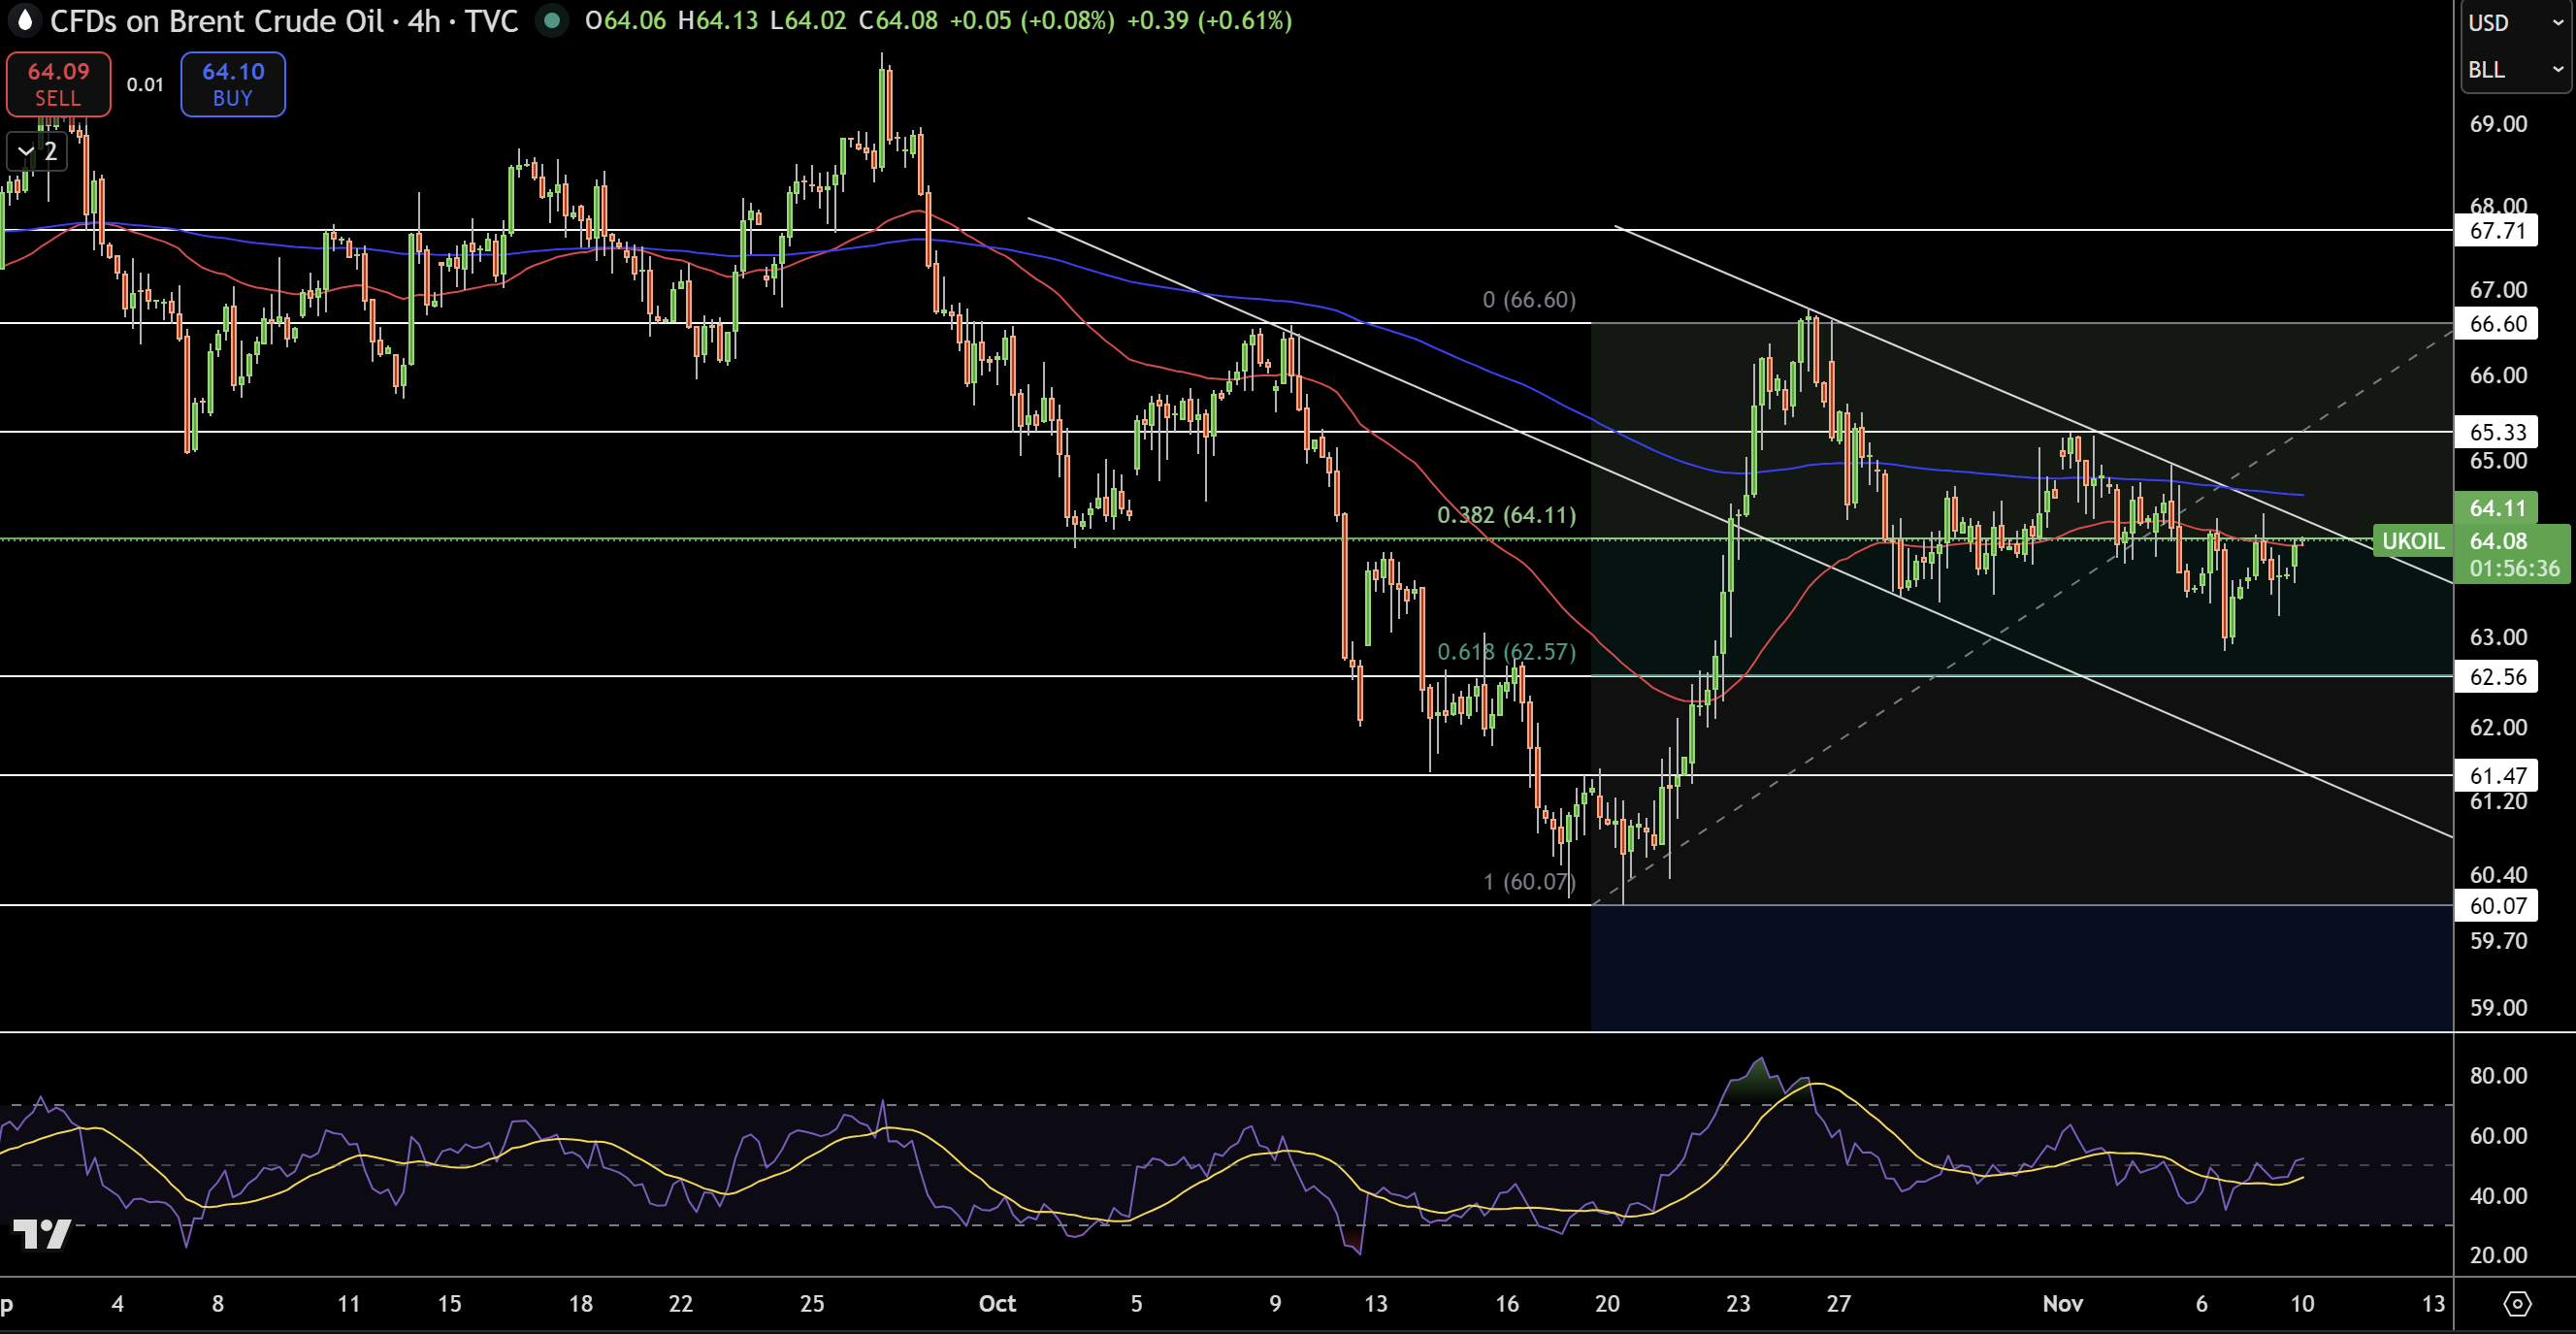Click the TradingView logo
The image size is (2576, 1334).
42,1233
